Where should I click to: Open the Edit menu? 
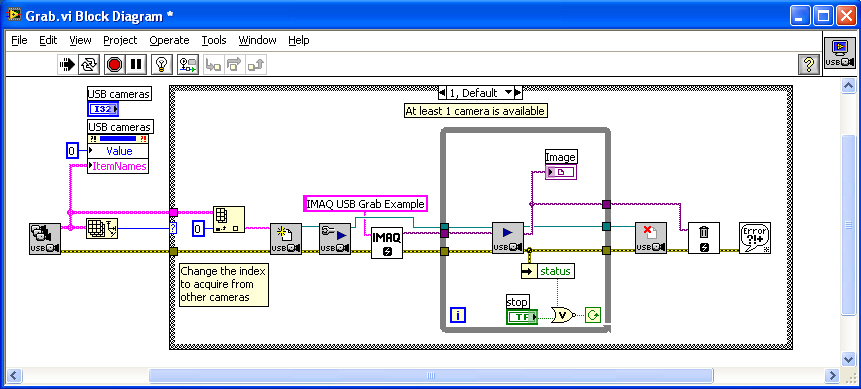click(48, 40)
